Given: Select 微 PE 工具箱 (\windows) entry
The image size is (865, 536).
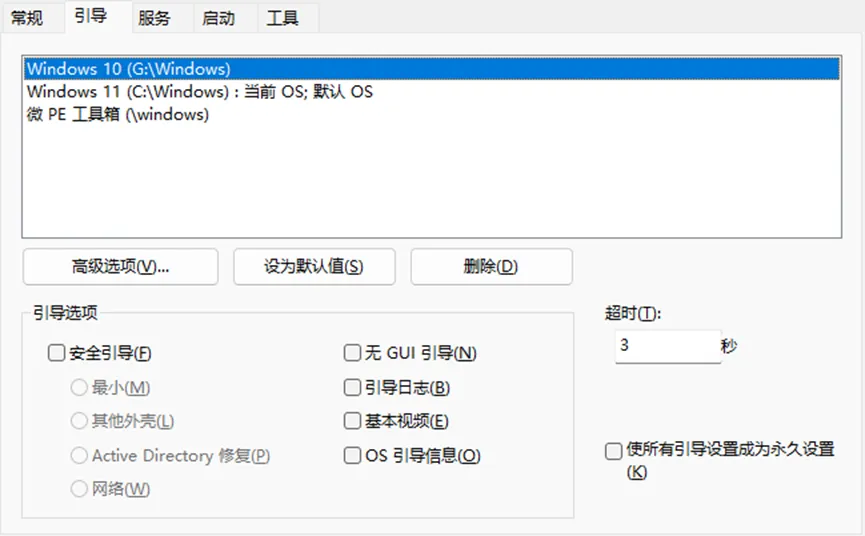Looking at the screenshot, I should 431,114.
